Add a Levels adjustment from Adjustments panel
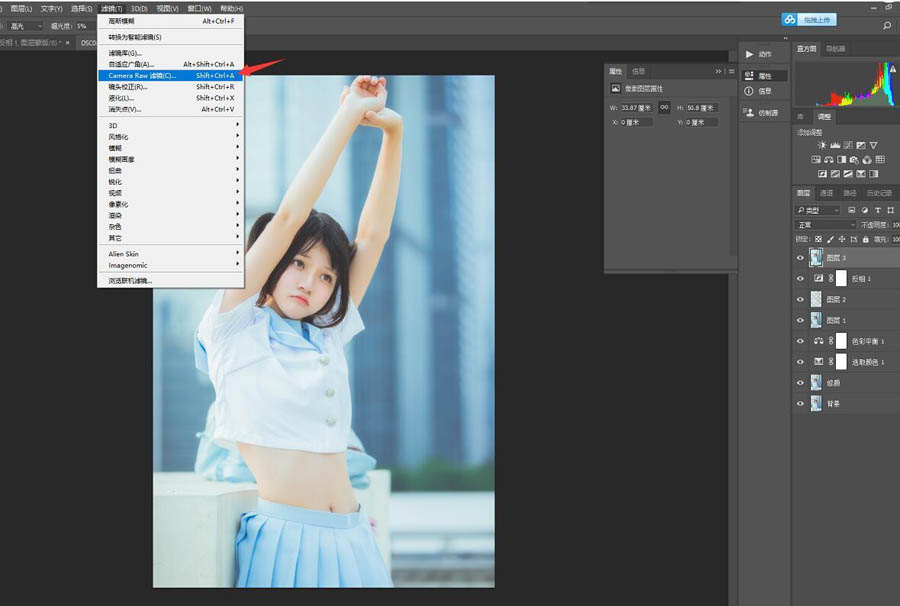The width and height of the screenshot is (900, 606). click(x=835, y=145)
